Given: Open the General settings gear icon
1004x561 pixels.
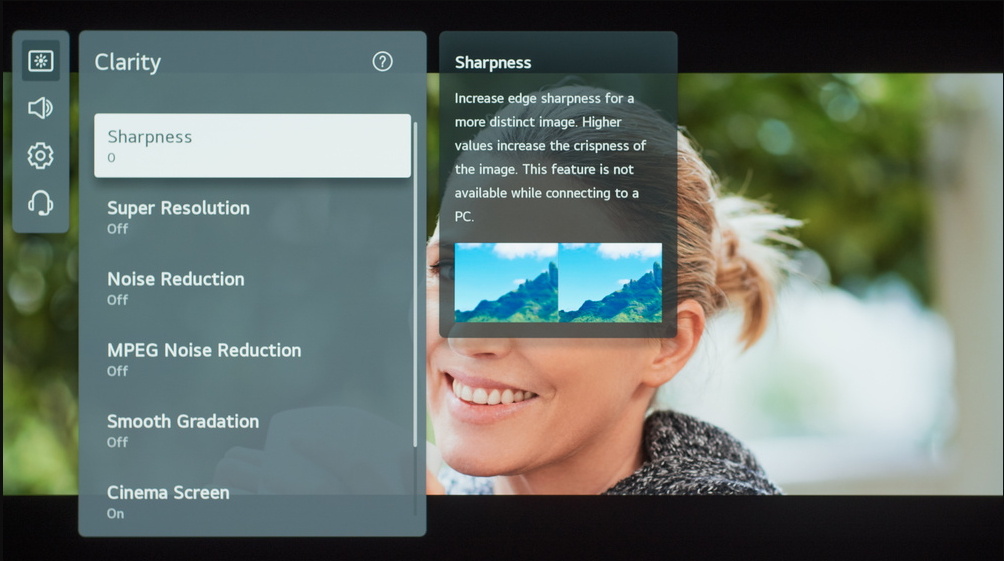Looking at the screenshot, I should click(40, 156).
